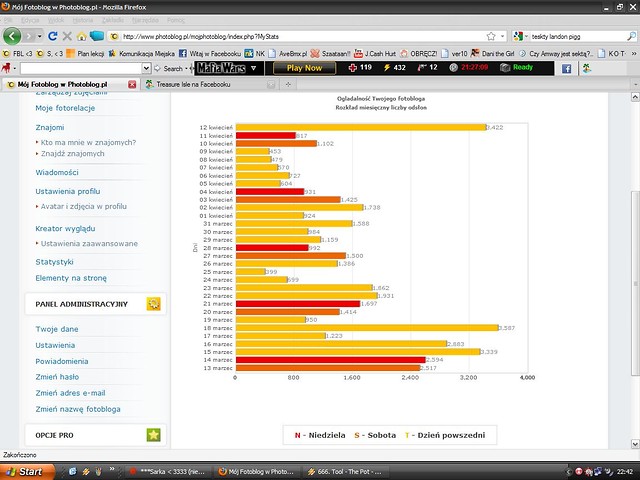Click Mafia Wars Ready camera icon
The image size is (640, 480).
click(505, 68)
